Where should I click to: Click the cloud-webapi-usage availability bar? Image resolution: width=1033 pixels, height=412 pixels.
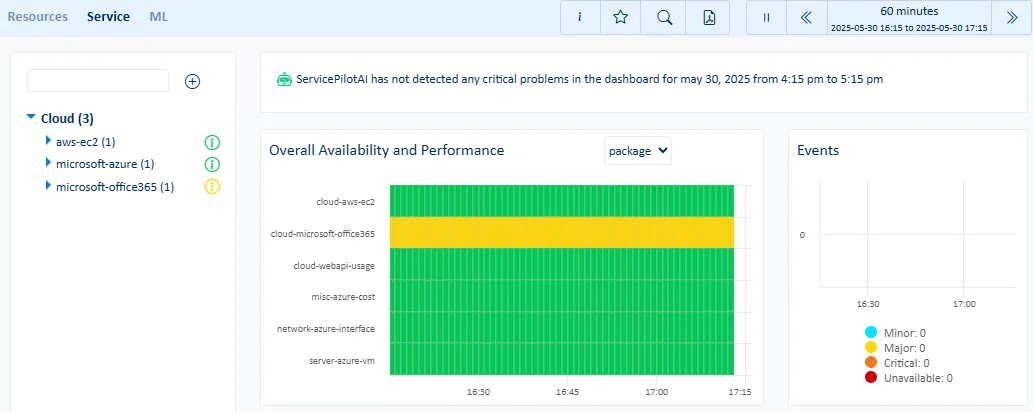point(562,264)
